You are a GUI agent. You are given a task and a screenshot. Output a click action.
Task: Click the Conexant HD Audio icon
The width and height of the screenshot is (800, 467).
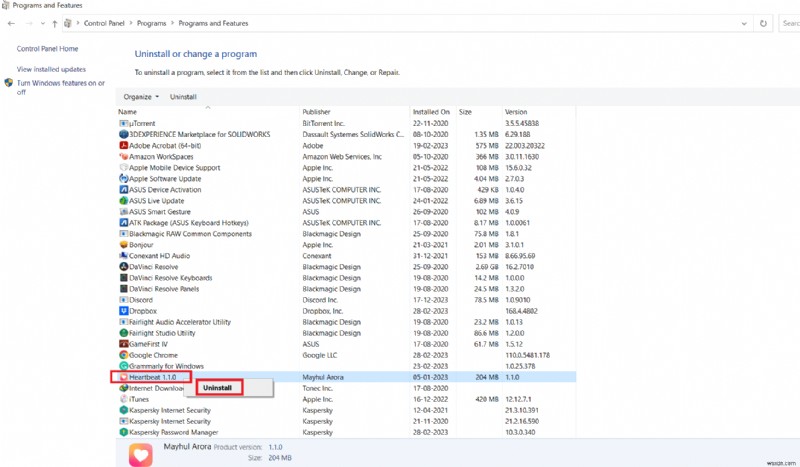[x=123, y=256]
